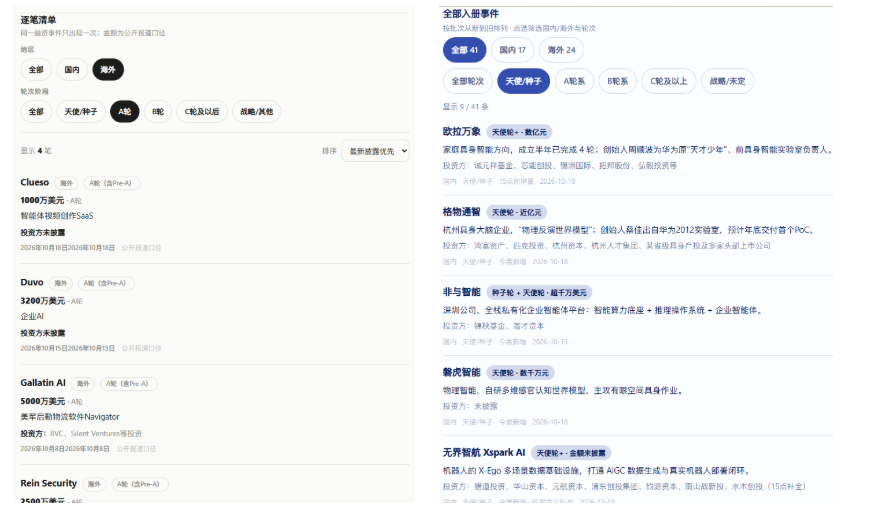Screen dimensions: 896x528
Task: Open the Gallatin AI entry title
Action: (x=43, y=383)
